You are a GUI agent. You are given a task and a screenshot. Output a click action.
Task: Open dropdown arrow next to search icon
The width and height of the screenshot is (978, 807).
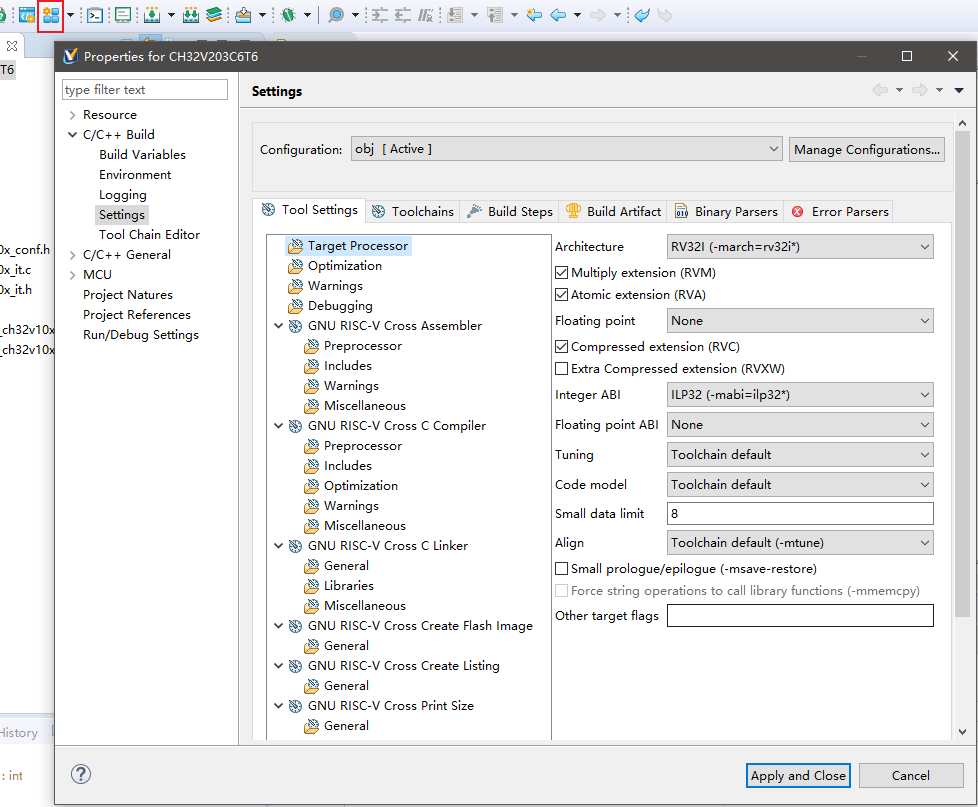(x=356, y=15)
